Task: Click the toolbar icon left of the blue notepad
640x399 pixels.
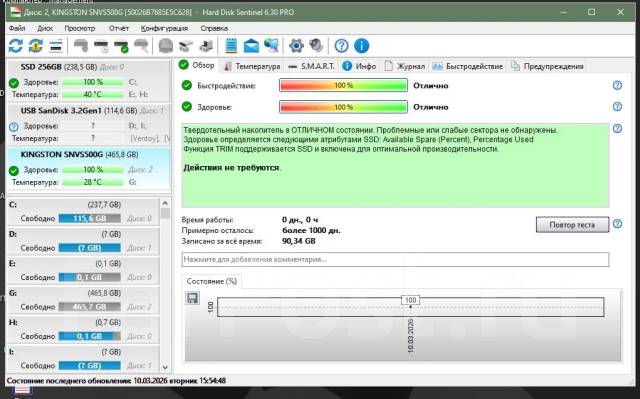Action: [x=206, y=46]
